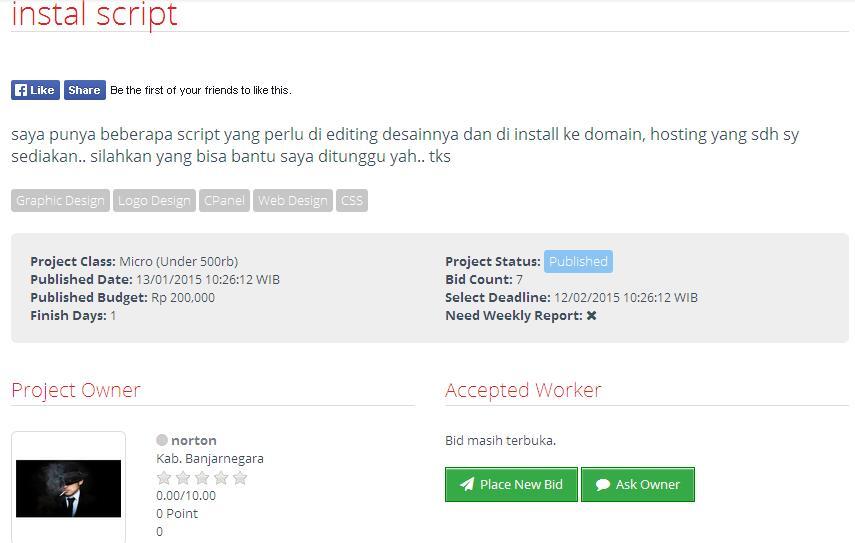Click the Published status badge
This screenshot has height=543, width=855.
[578, 262]
